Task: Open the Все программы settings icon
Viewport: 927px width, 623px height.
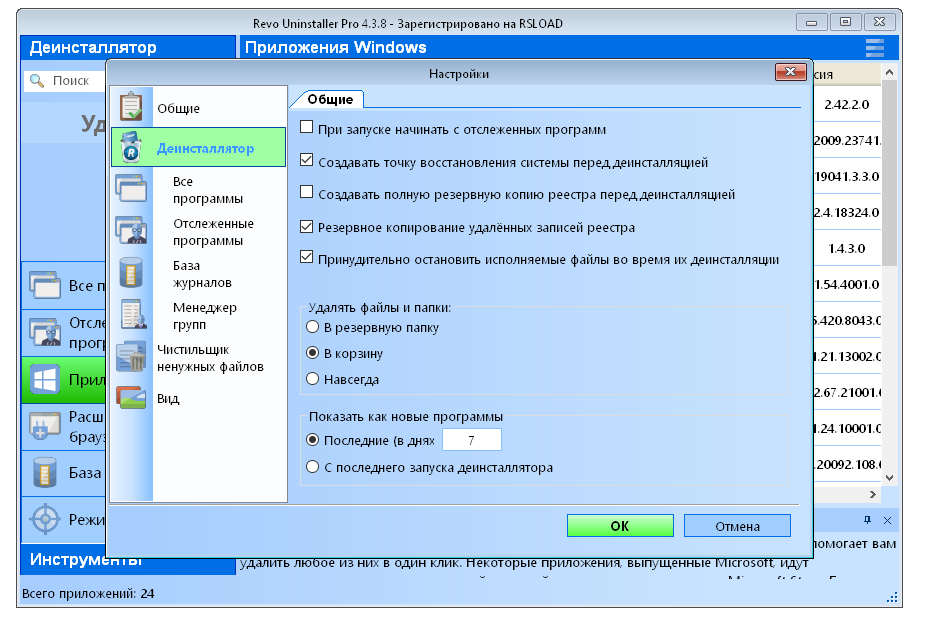Action: click(x=131, y=189)
